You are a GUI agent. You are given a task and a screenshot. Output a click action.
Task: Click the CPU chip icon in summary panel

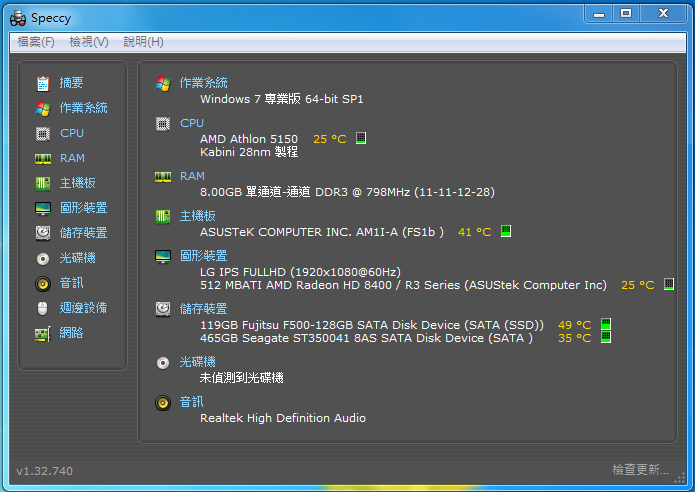point(163,124)
